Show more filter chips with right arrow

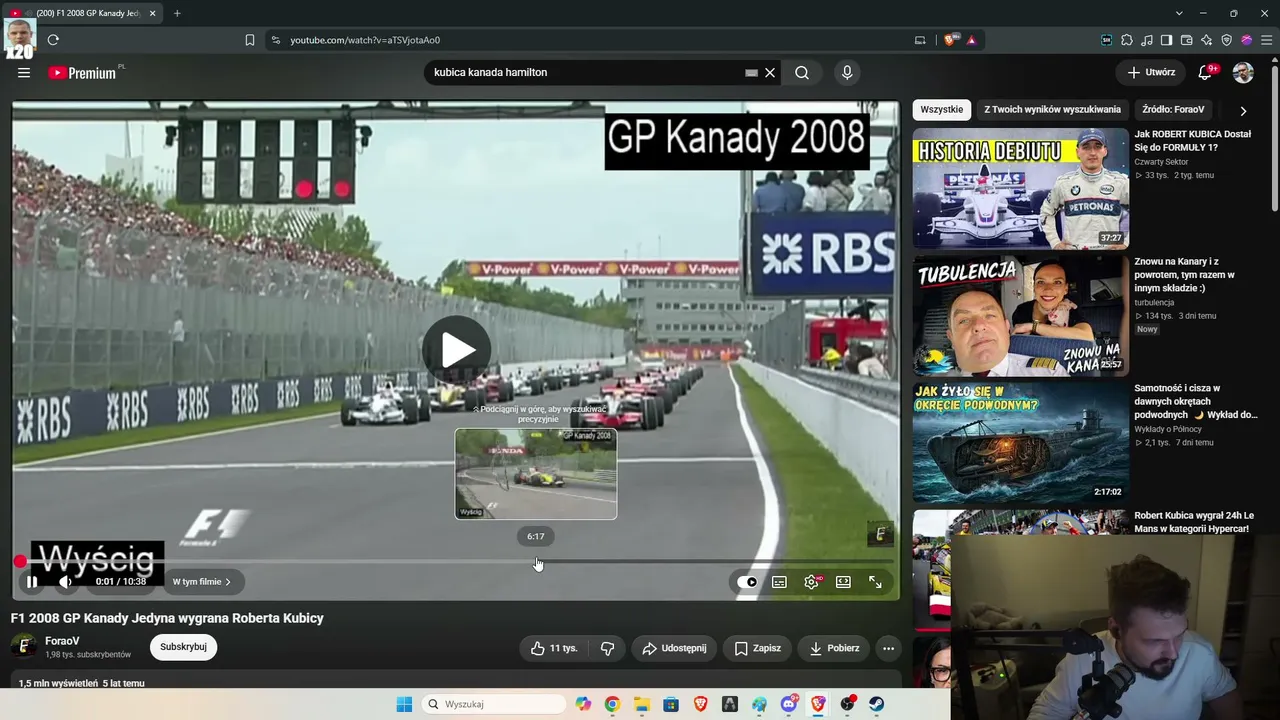click(x=1243, y=111)
